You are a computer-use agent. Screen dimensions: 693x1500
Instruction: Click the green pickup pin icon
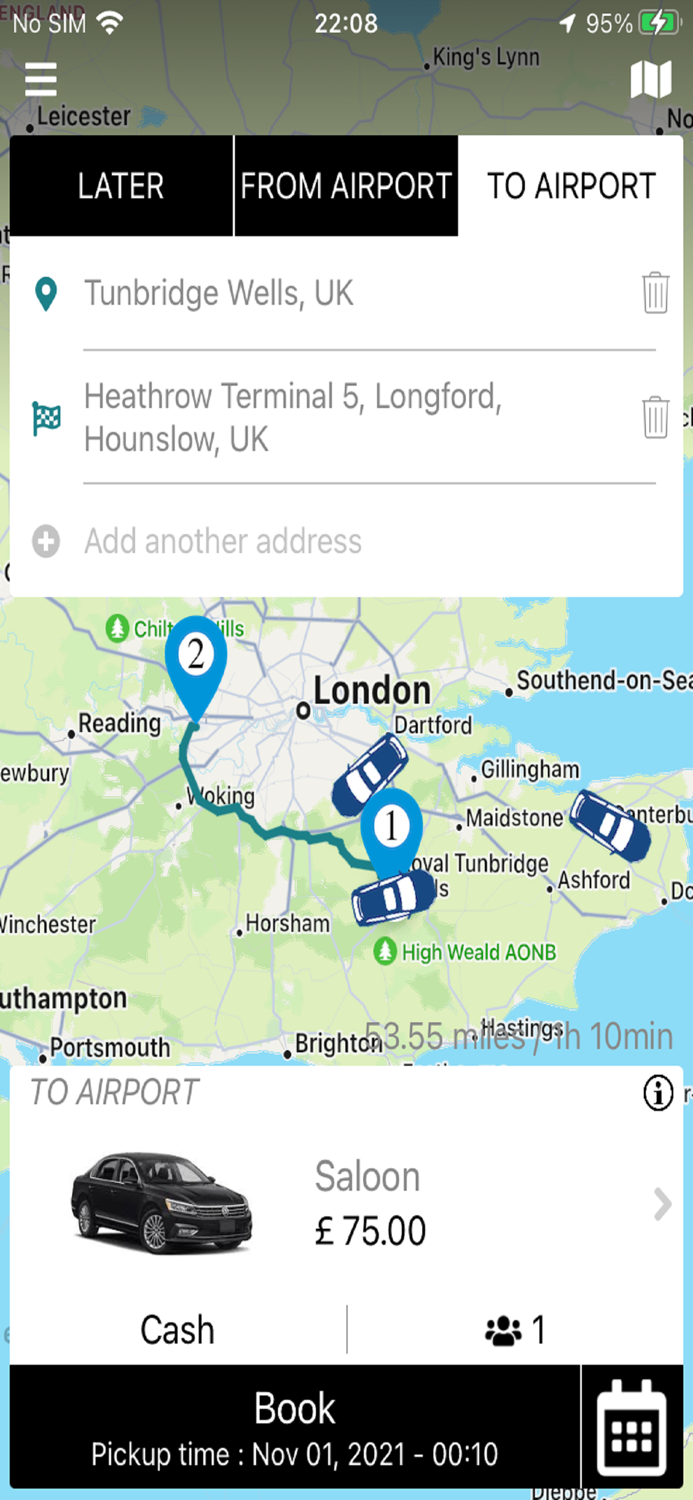[47, 293]
